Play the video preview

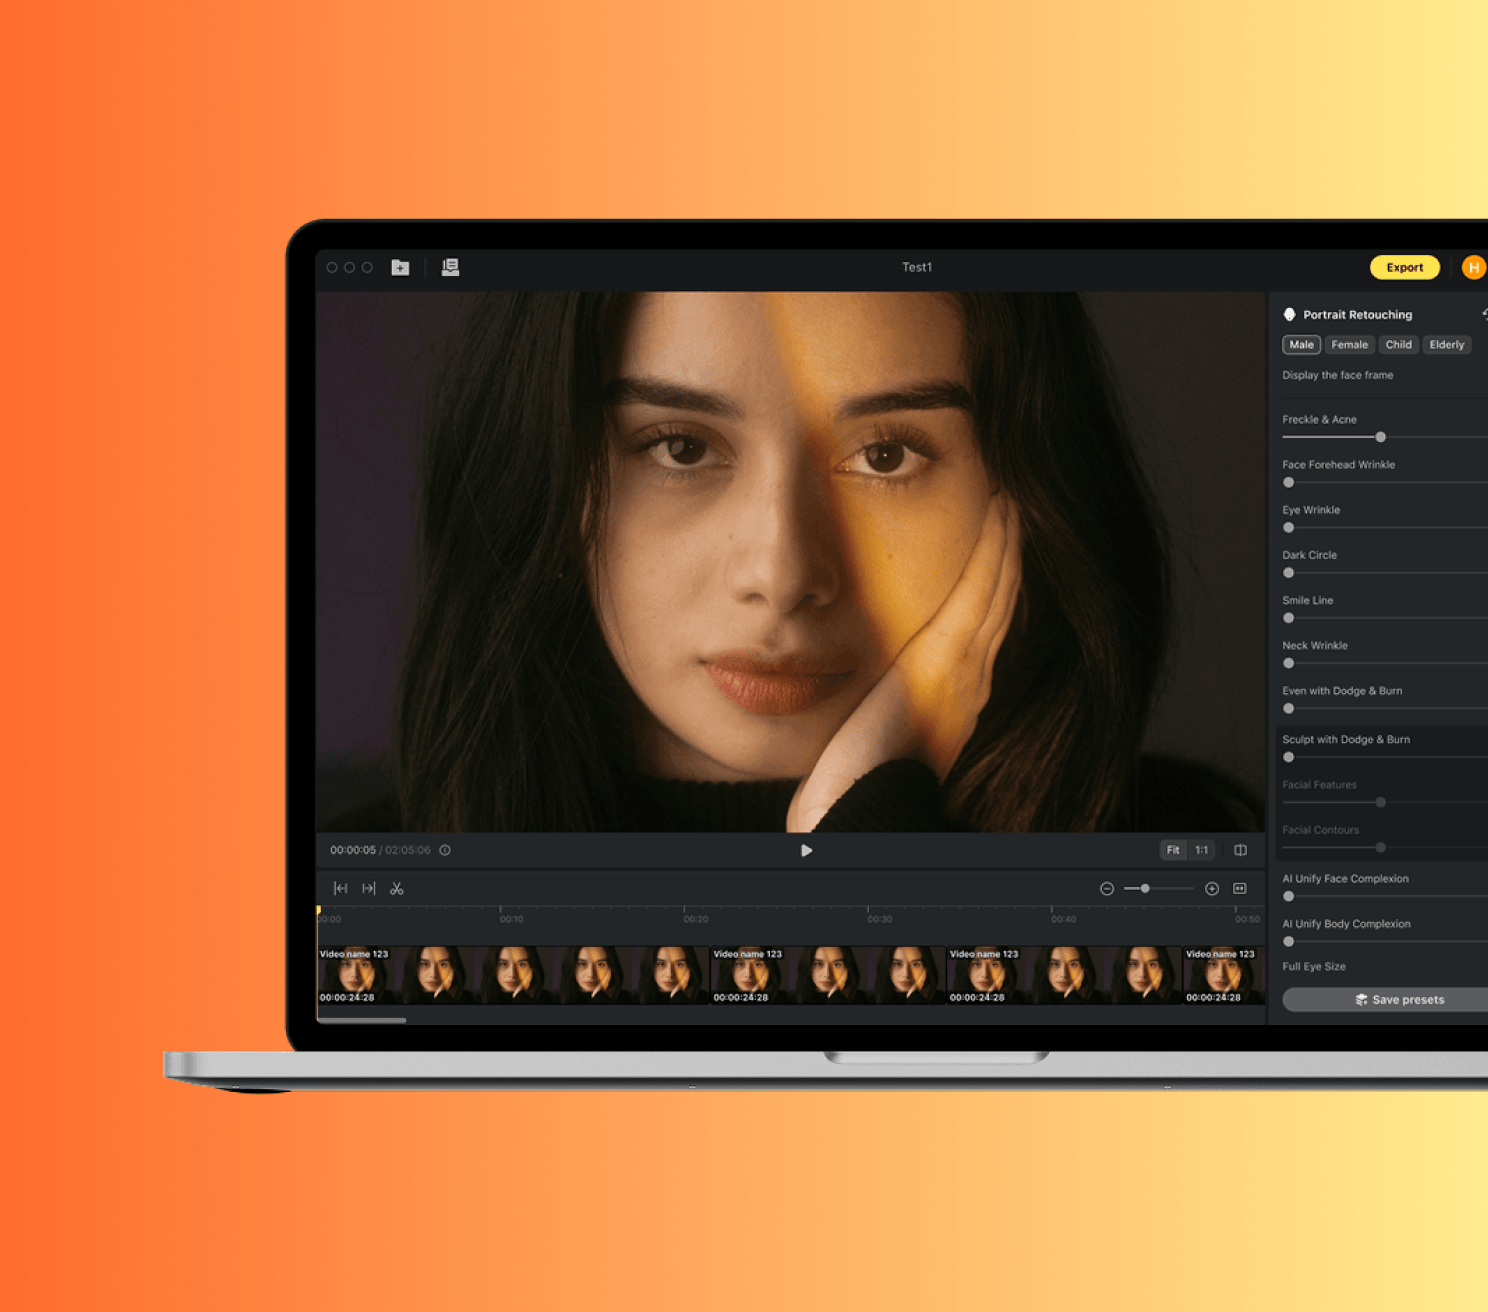[x=806, y=850]
